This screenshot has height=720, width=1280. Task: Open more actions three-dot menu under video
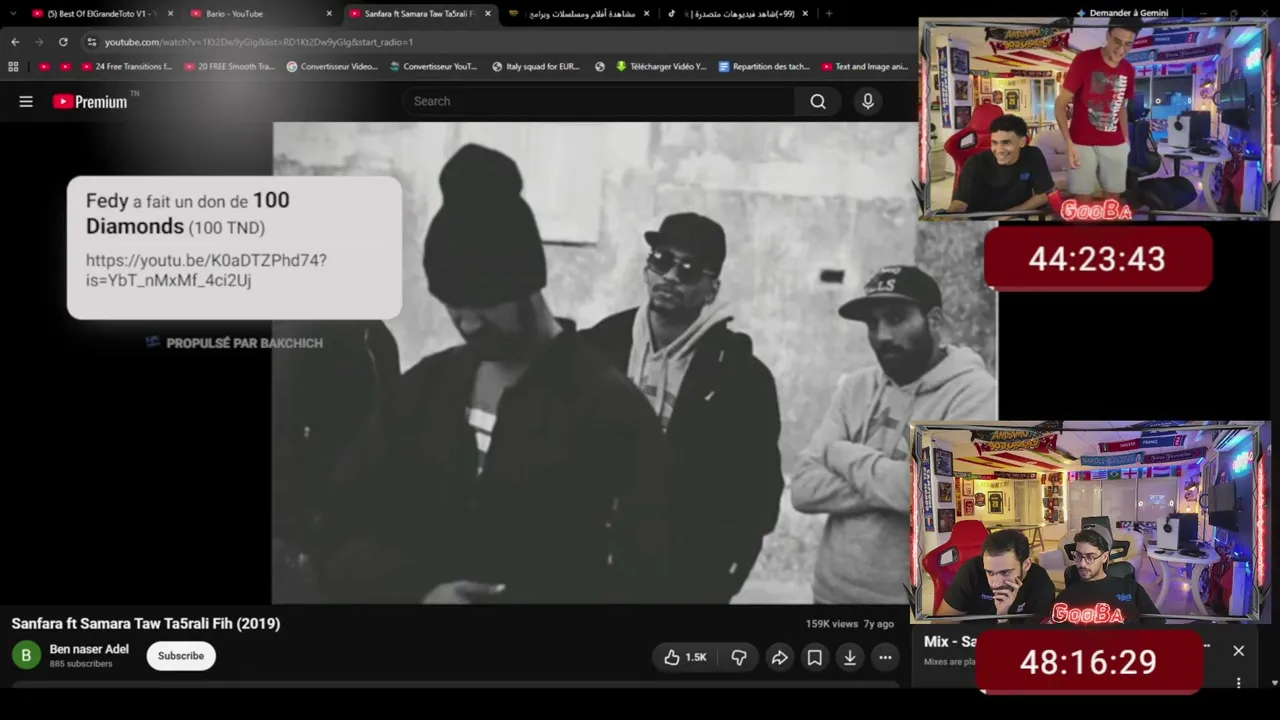(885, 657)
